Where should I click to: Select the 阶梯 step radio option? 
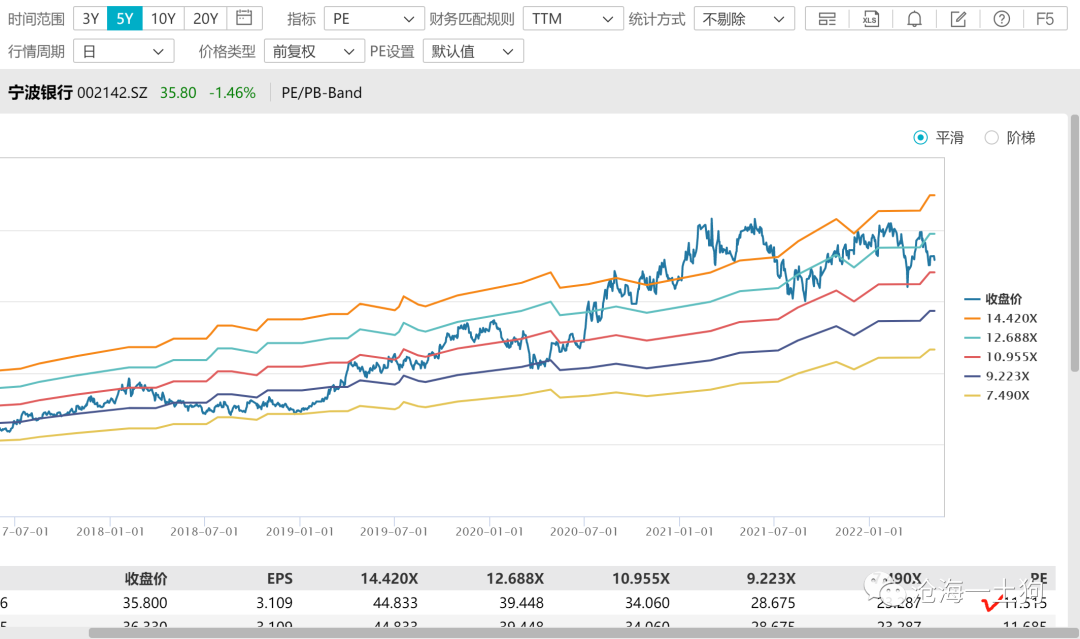992,138
